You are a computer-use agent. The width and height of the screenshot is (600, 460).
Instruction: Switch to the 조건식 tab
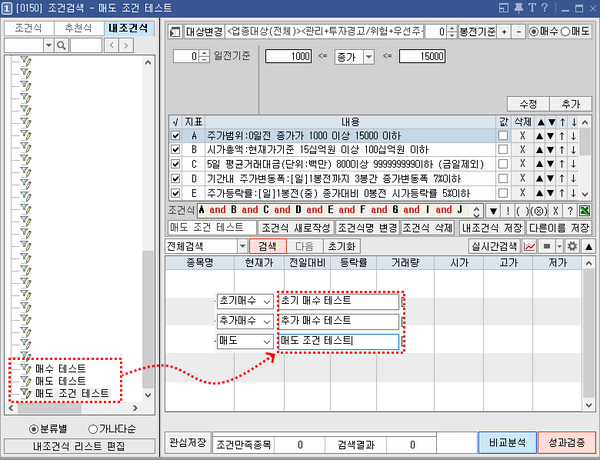coord(26,28)
